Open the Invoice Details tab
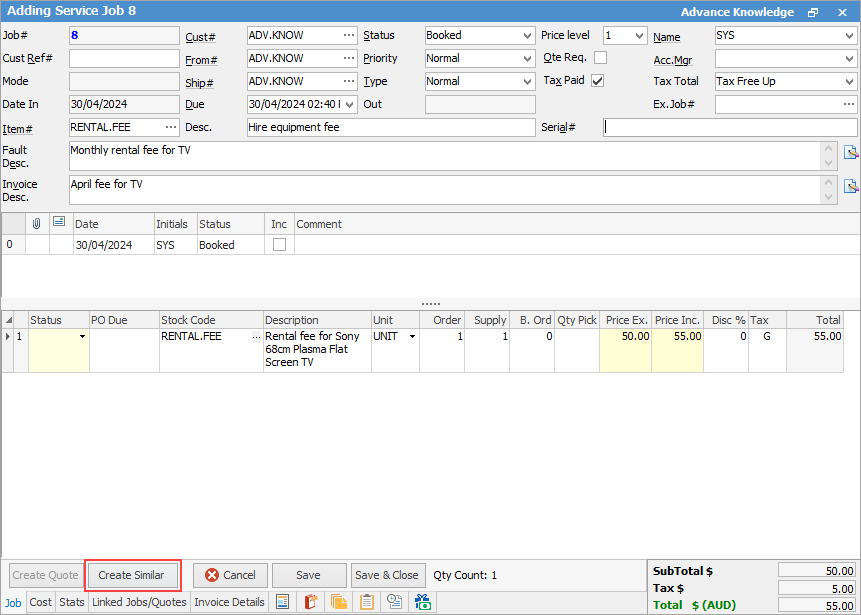Viewport: 861px width, 615px height. (x=229, y=602)
